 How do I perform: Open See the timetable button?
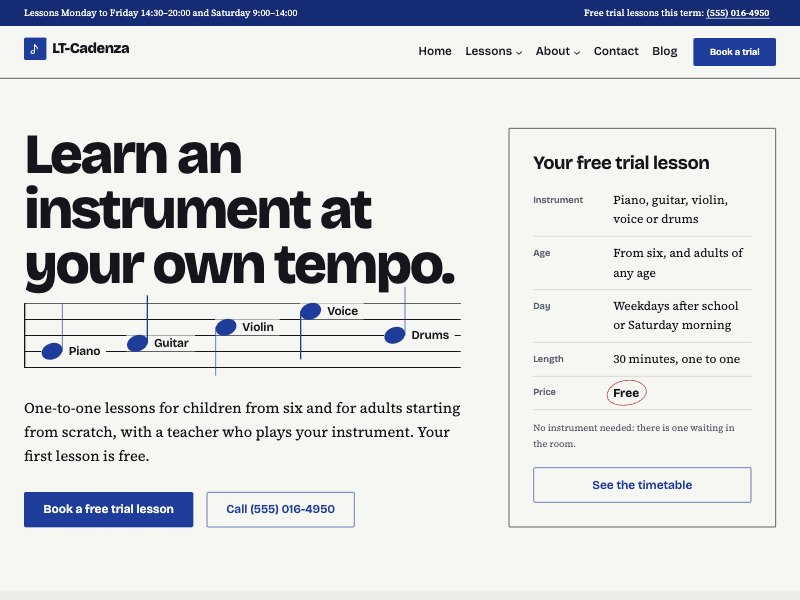point(642,485)
